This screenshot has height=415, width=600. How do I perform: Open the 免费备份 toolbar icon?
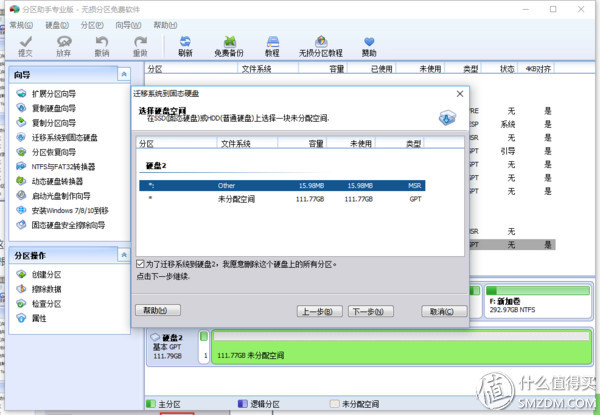[229, 46]
